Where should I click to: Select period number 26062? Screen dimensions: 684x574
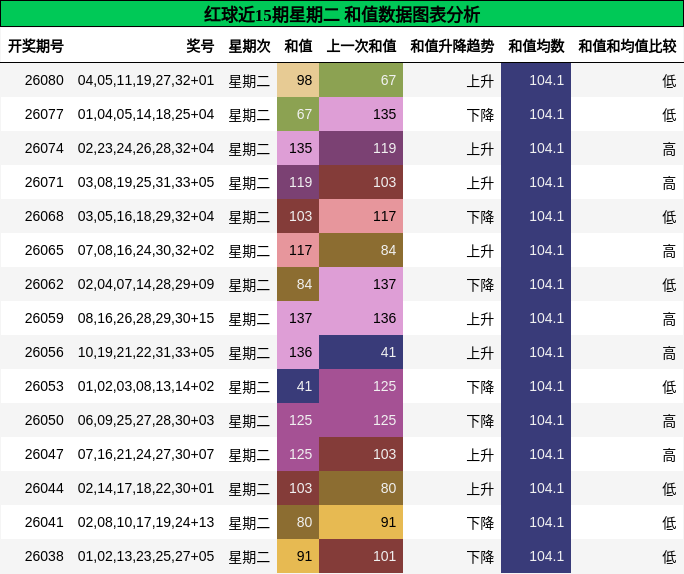(44, 284)
